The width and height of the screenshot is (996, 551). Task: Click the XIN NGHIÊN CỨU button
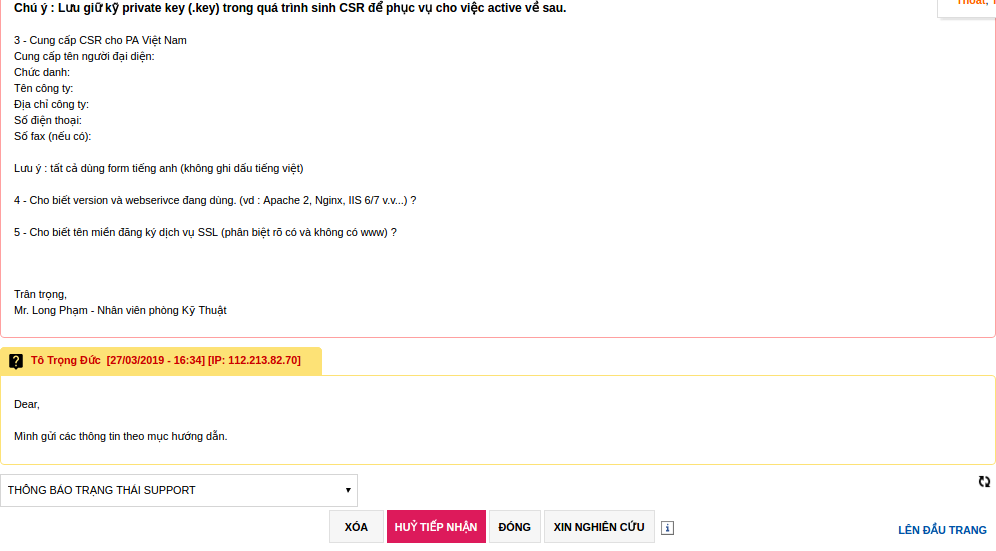click(599, 527)
